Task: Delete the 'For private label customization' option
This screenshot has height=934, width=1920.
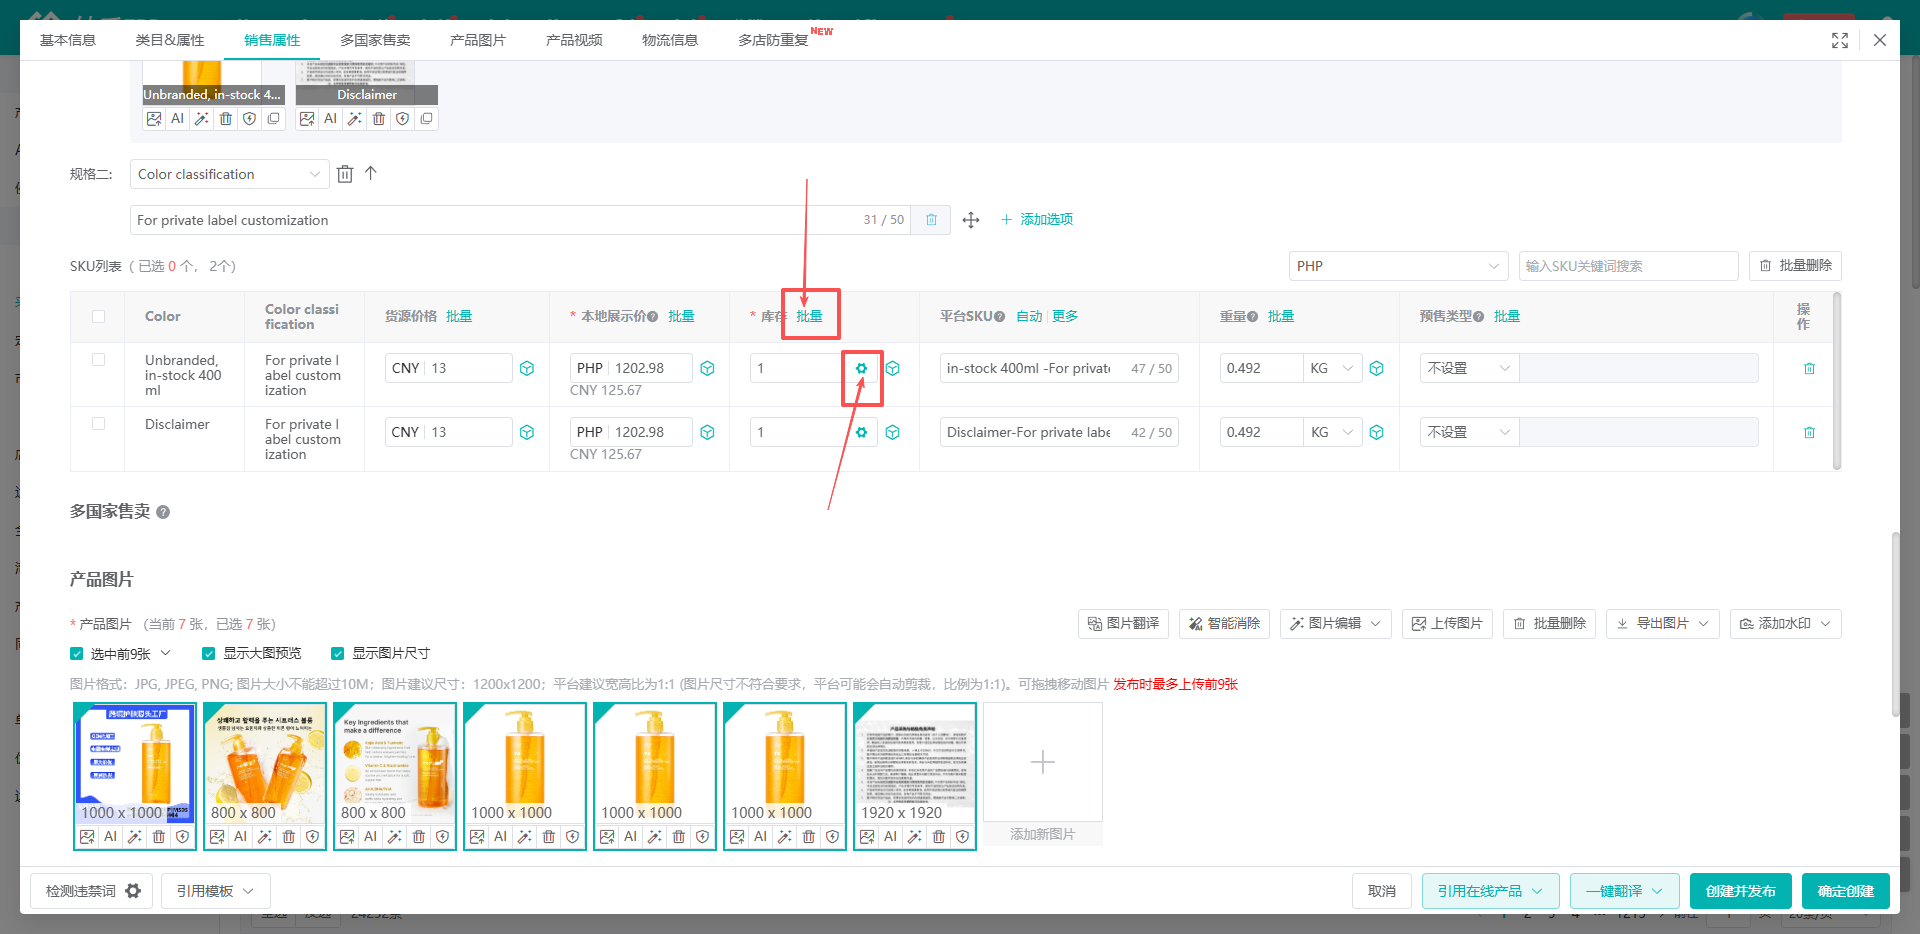Action: pyautogui.click(x=931, y=220)
